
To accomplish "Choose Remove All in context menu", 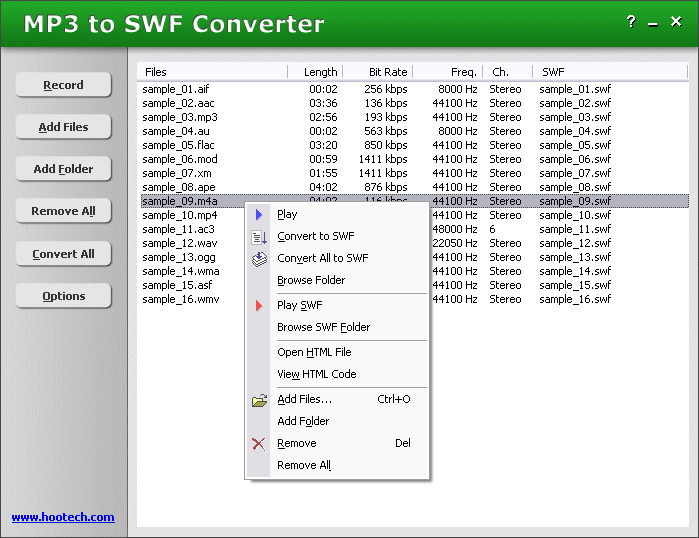I will 303,465.
